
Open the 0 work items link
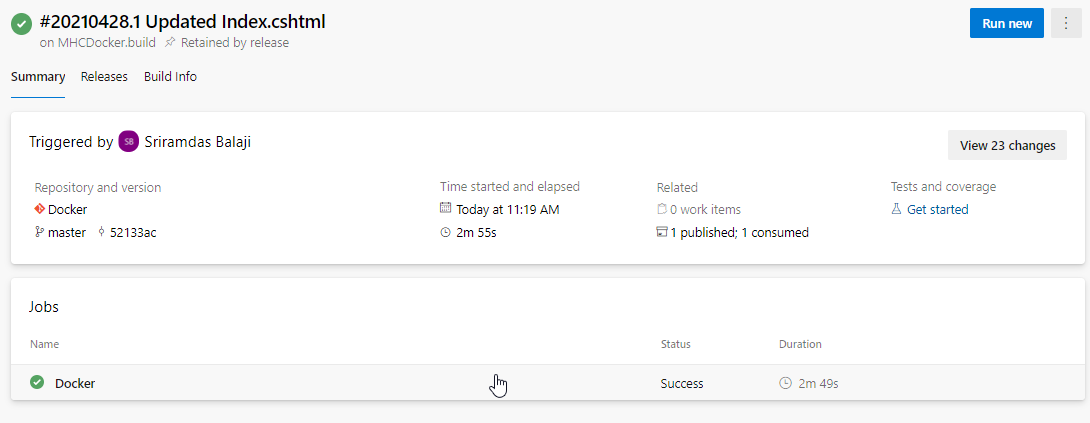(x=706, y=209)
